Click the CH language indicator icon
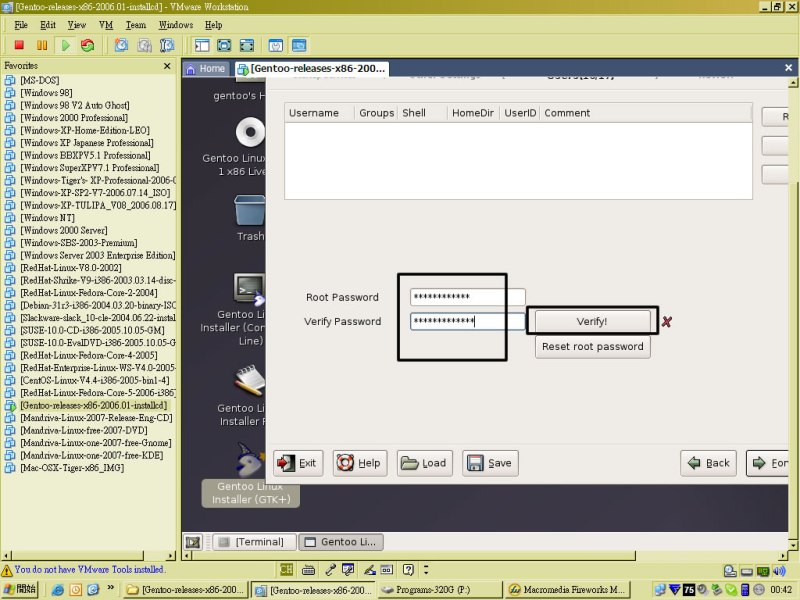 click(x=286, y=570)
